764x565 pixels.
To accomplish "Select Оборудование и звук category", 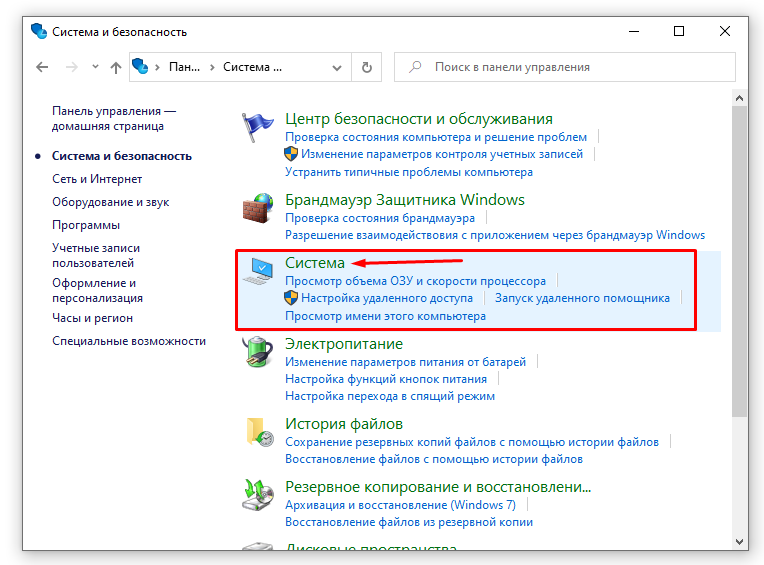I will click(111, 202).
